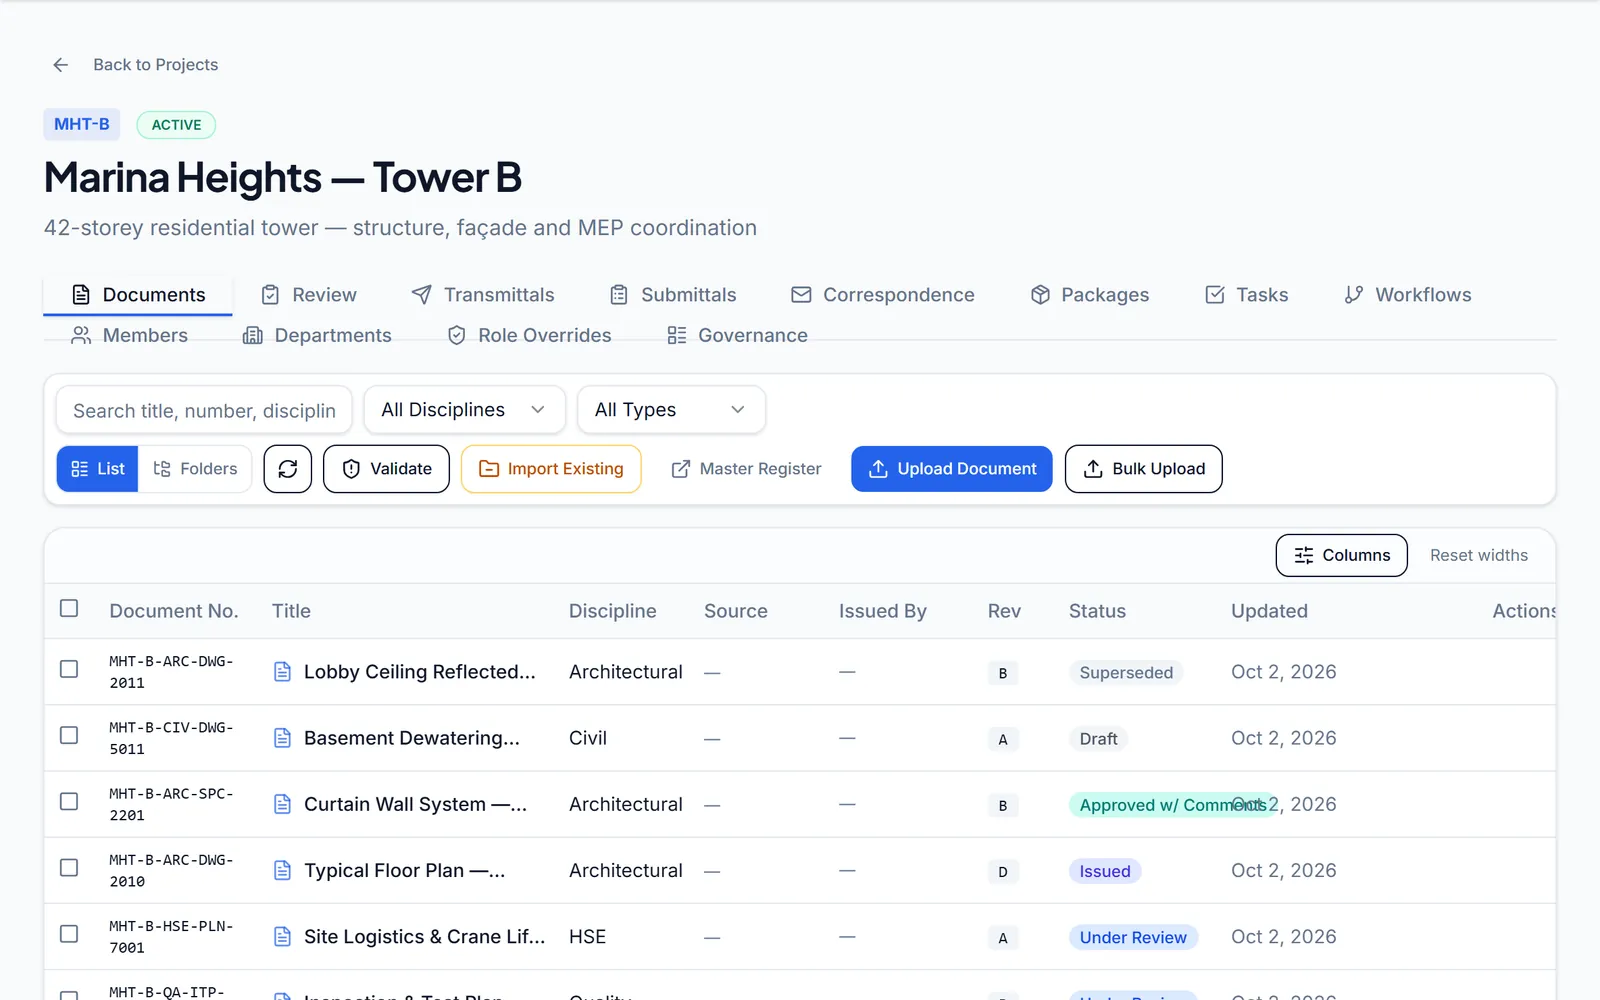Open the All Types dropdown

coord(671,410)
